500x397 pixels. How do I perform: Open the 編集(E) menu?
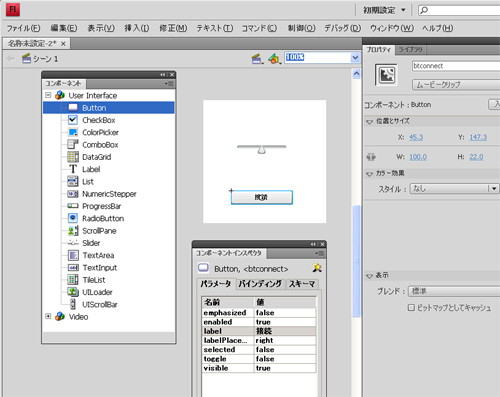64,28
